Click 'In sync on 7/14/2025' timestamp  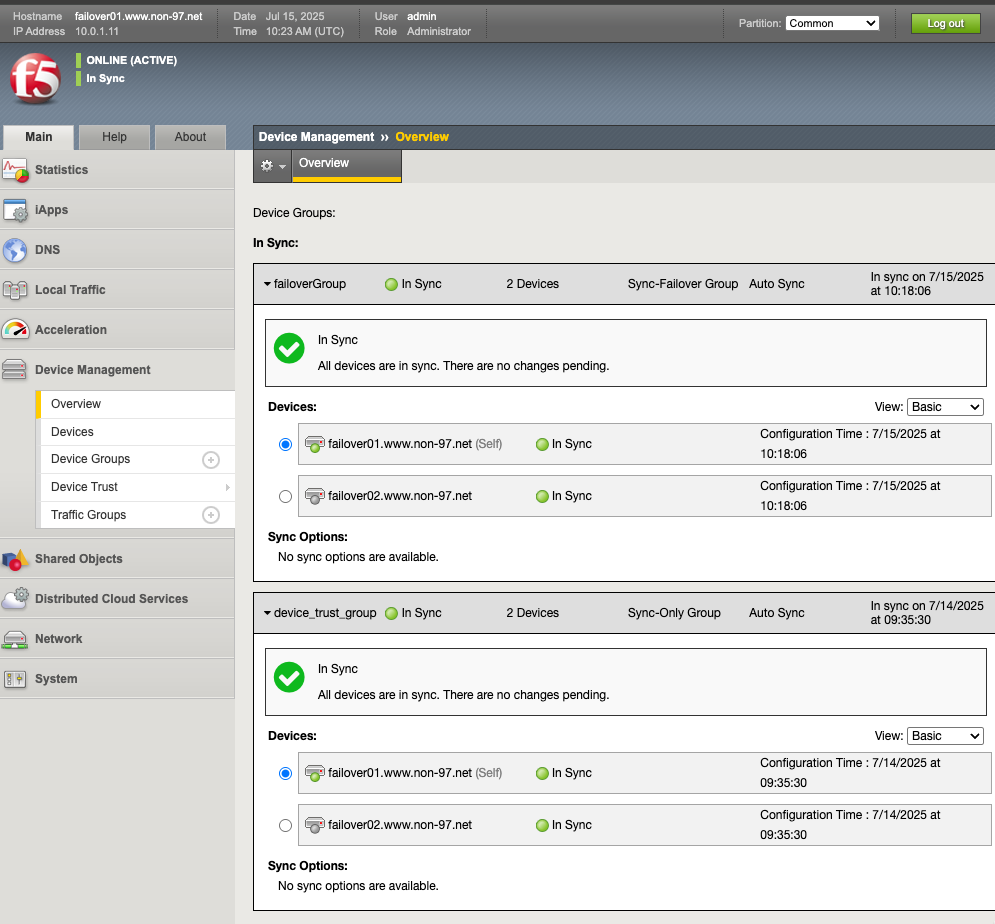pos(927,613)
